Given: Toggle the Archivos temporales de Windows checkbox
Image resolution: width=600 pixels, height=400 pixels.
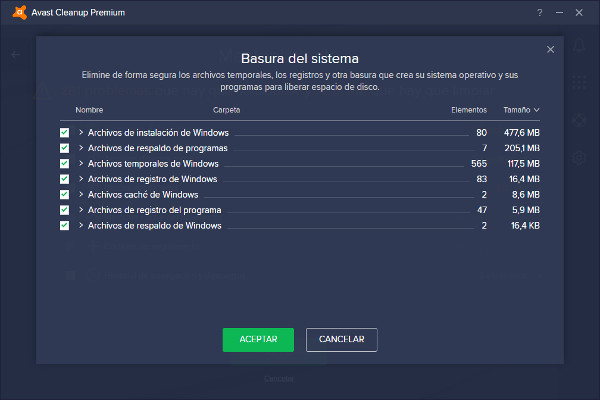Looking at the screenshot, I should [x=65, y=163].
